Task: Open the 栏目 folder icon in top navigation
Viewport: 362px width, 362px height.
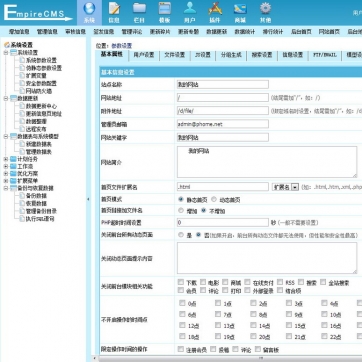Action: coord(139,8)
